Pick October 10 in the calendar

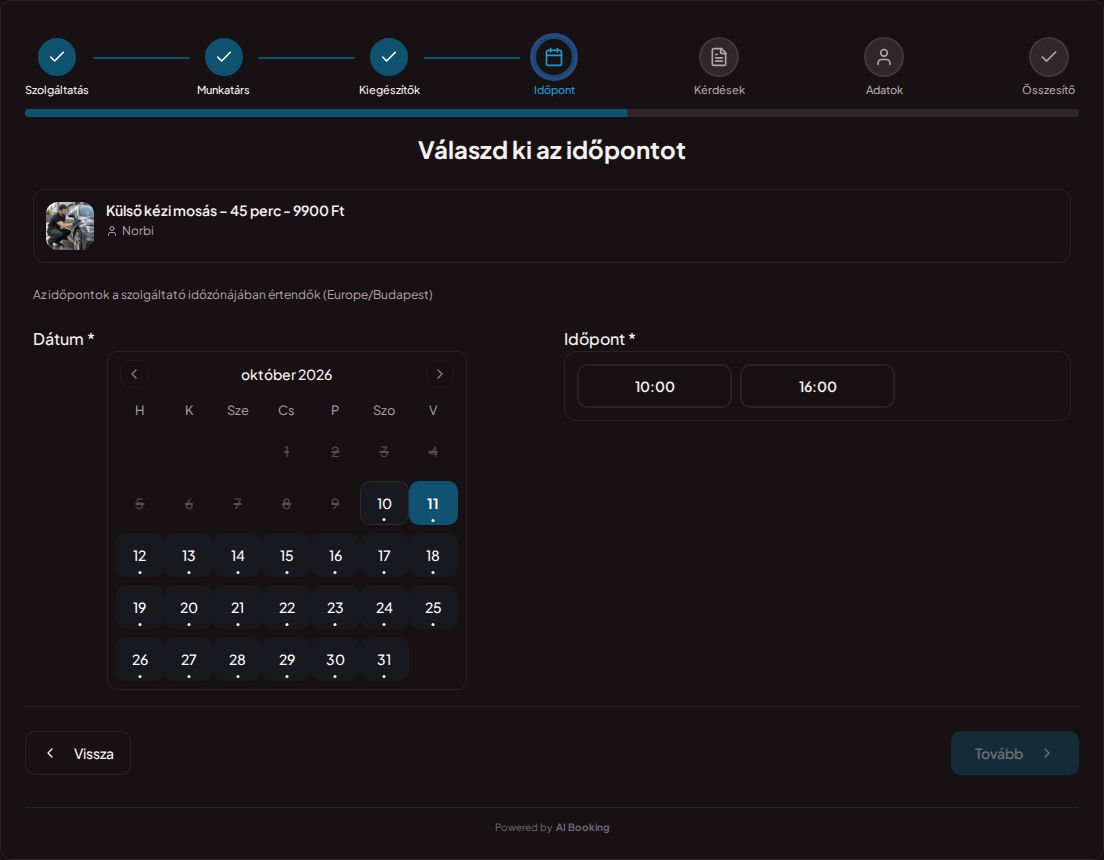pos(384,503)
